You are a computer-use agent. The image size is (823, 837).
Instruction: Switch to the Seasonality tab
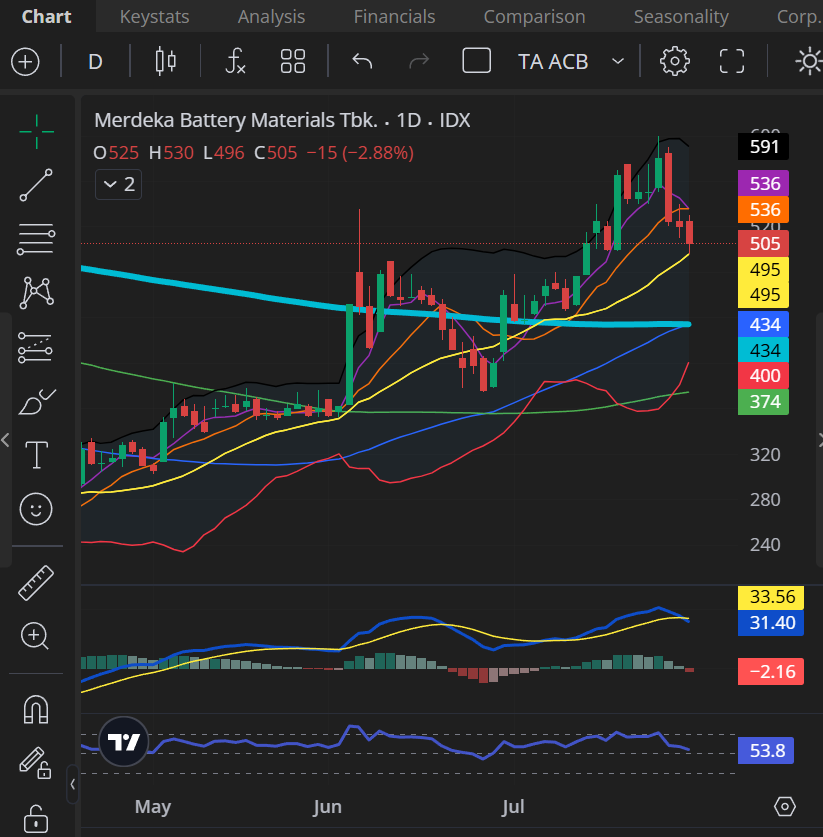click(681, 17)
